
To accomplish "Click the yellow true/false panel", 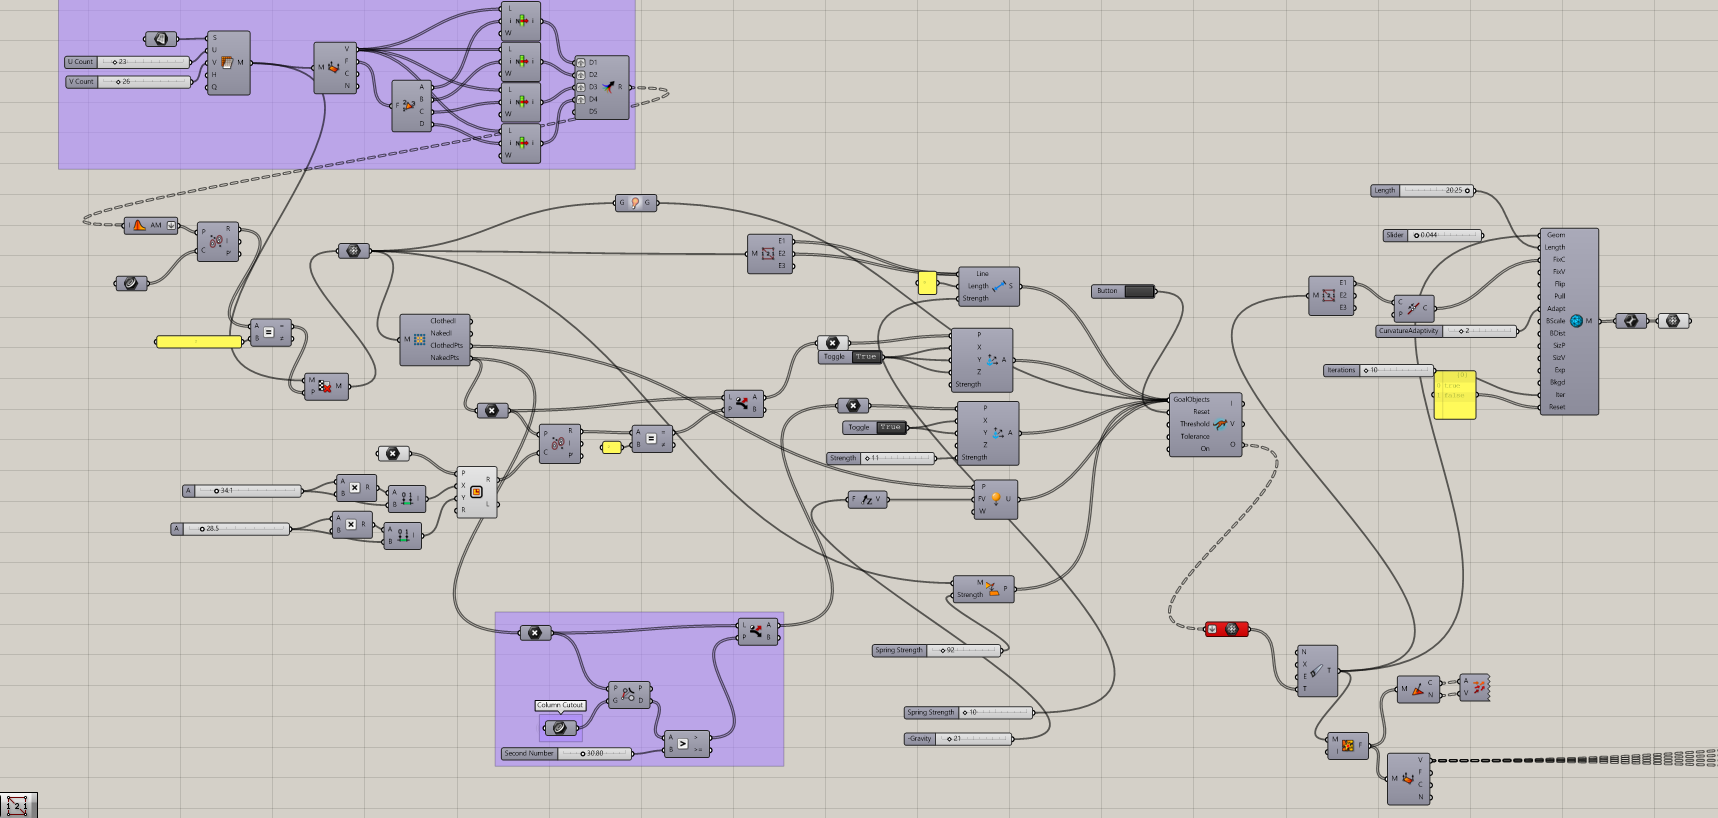I will (x=1455, y=395).
